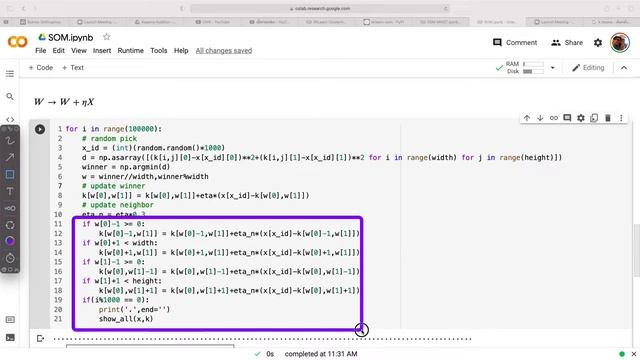Expand runtime connection options dropdown arrow

click(x=553, y=68)
